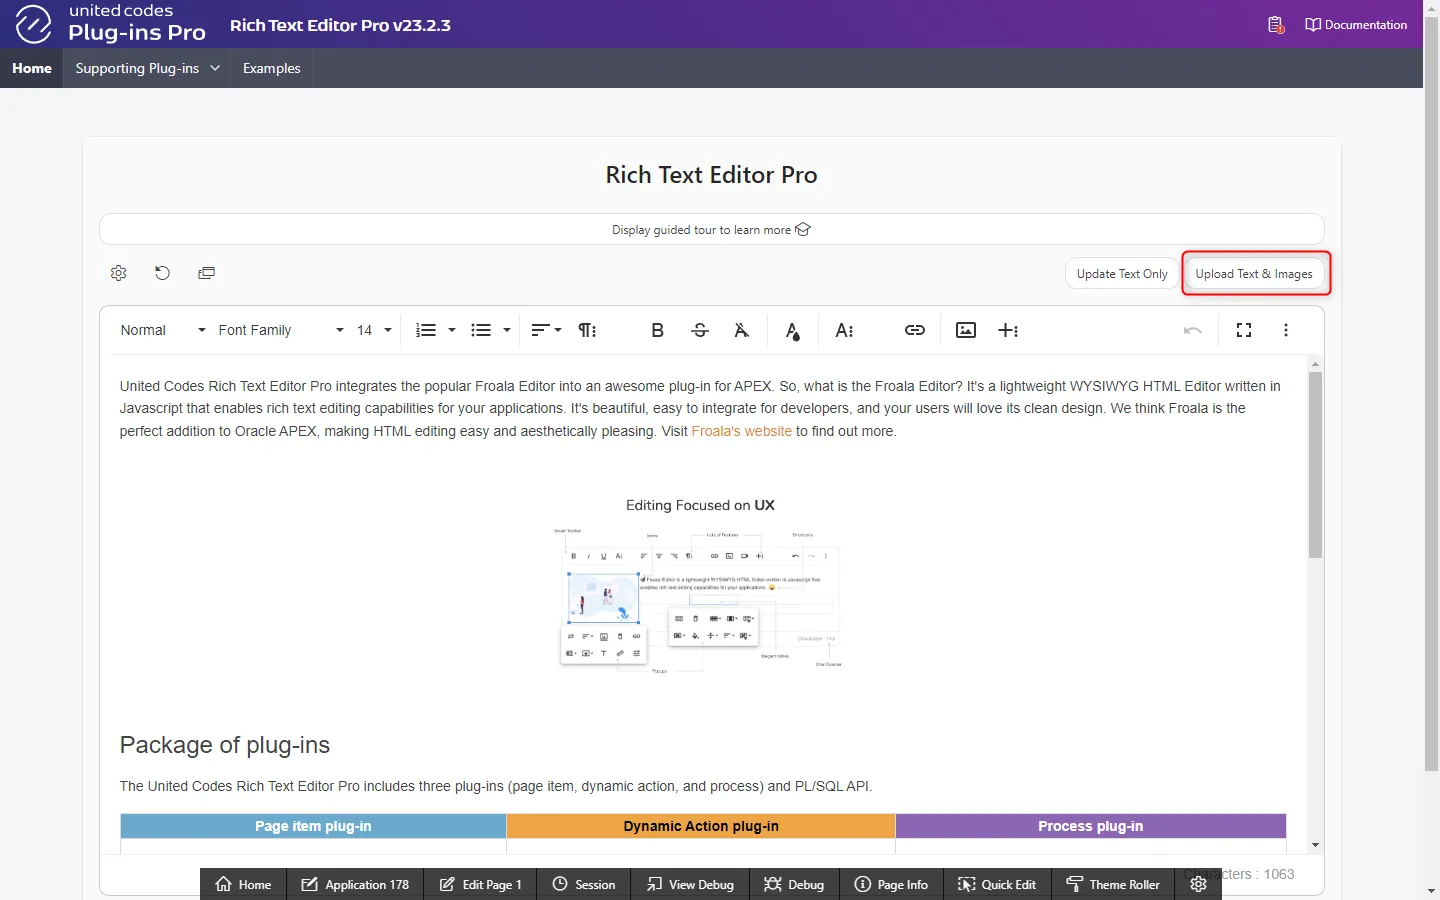Image resolution: width=1440 pixels, height=900 pixels.
Task: Toggle strikethrough text formatting
Action: coord(700,330)
